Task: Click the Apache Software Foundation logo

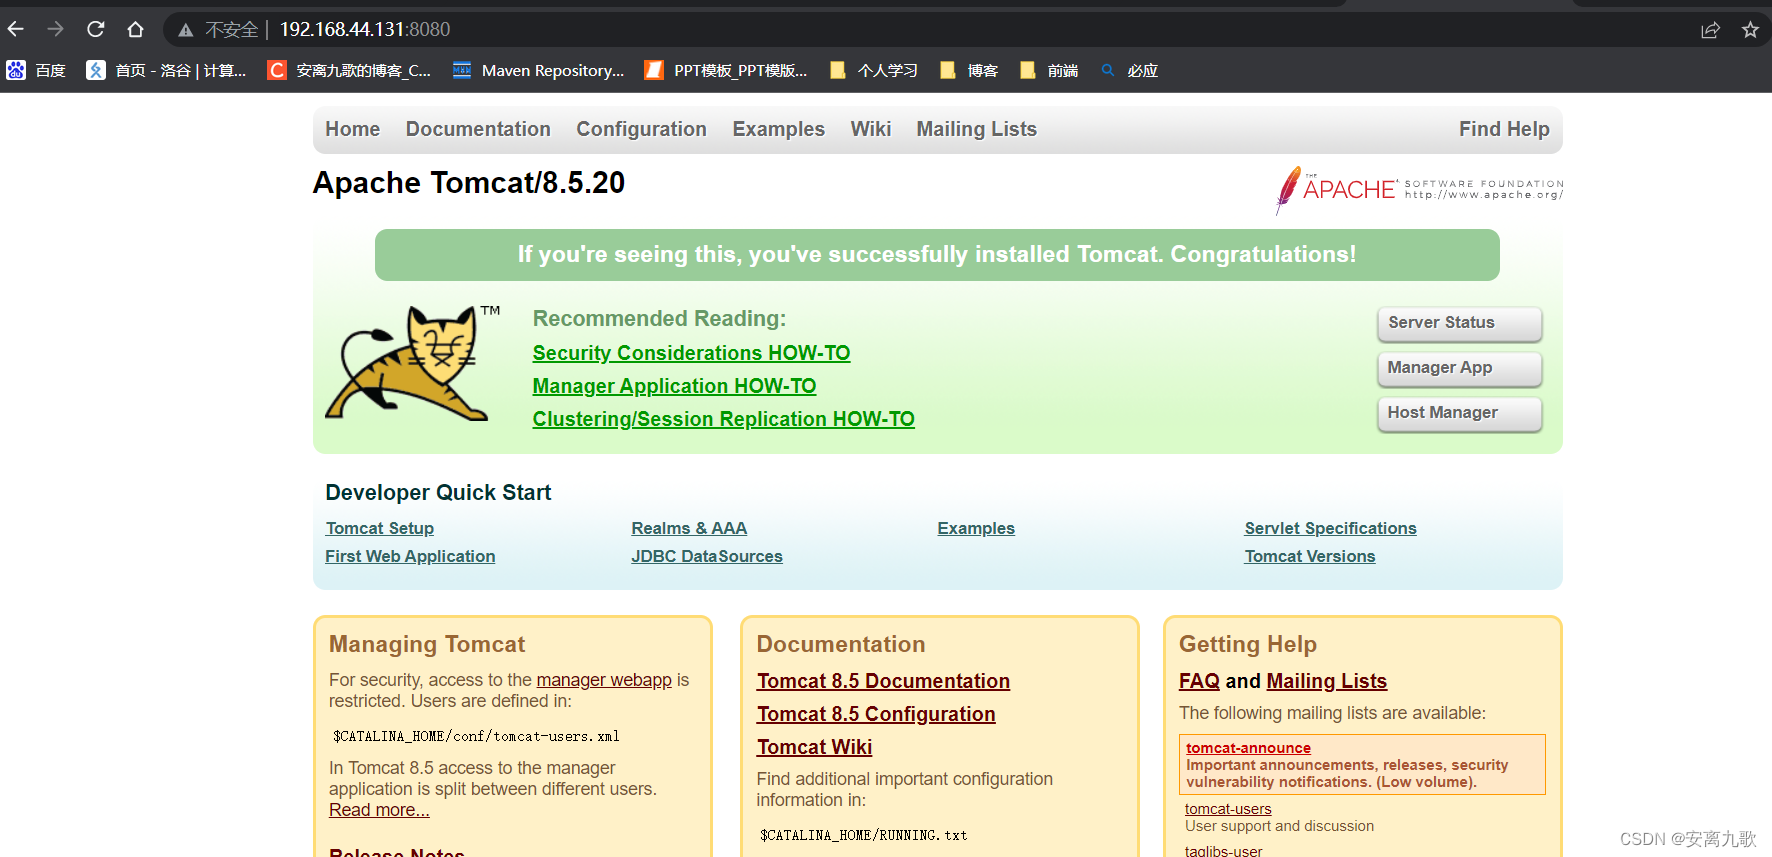Action: tap(1419, 189)
